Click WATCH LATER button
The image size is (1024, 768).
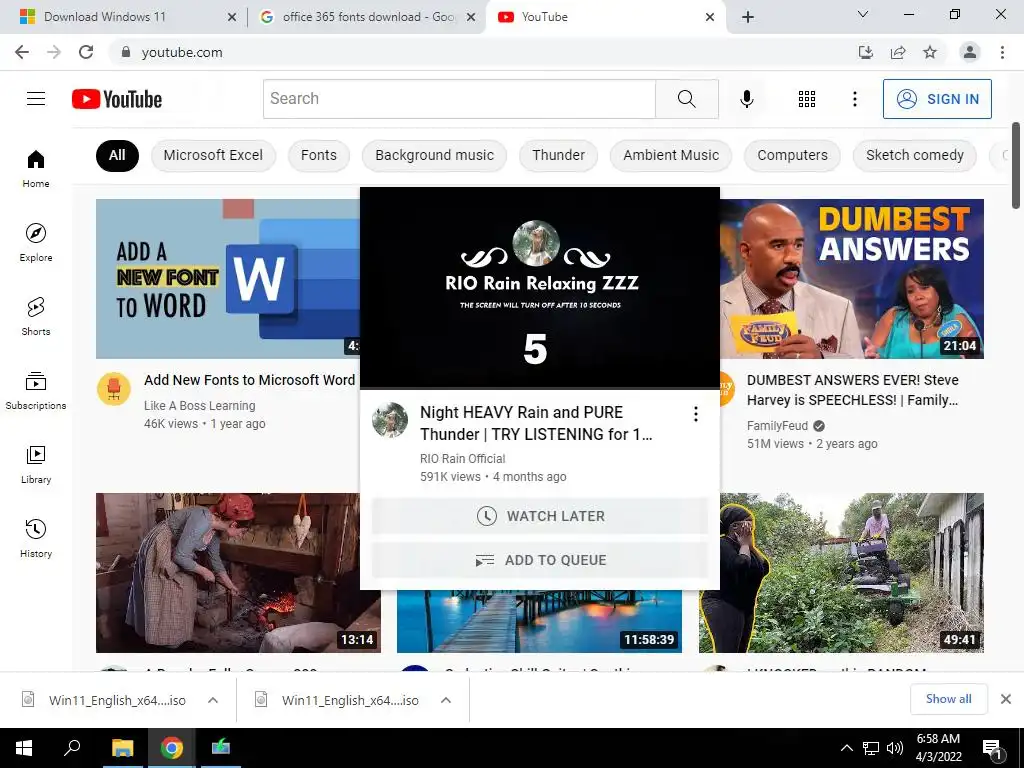click(x=539, y=516)
